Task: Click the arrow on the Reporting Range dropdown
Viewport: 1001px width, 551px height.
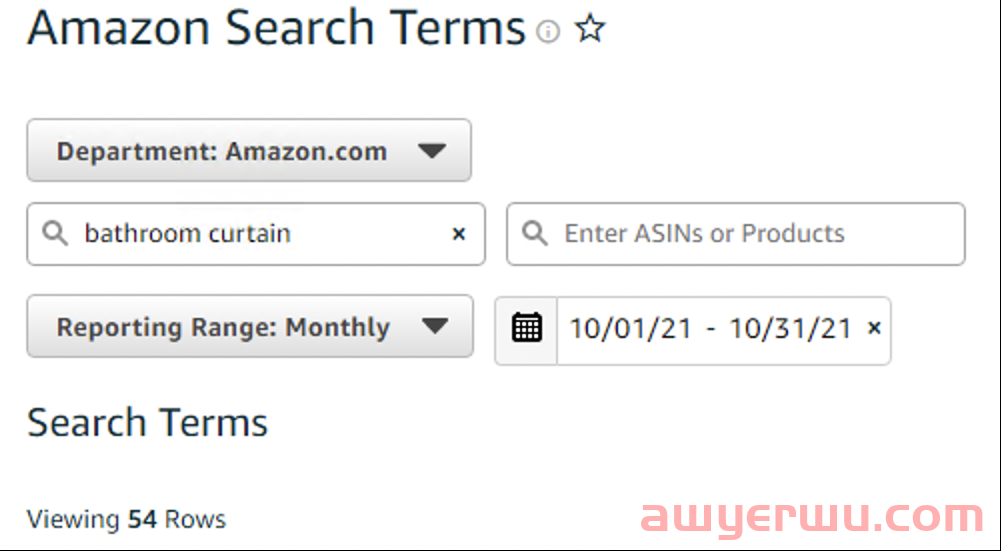Action: pyautogui.click(x=435, y=326)
